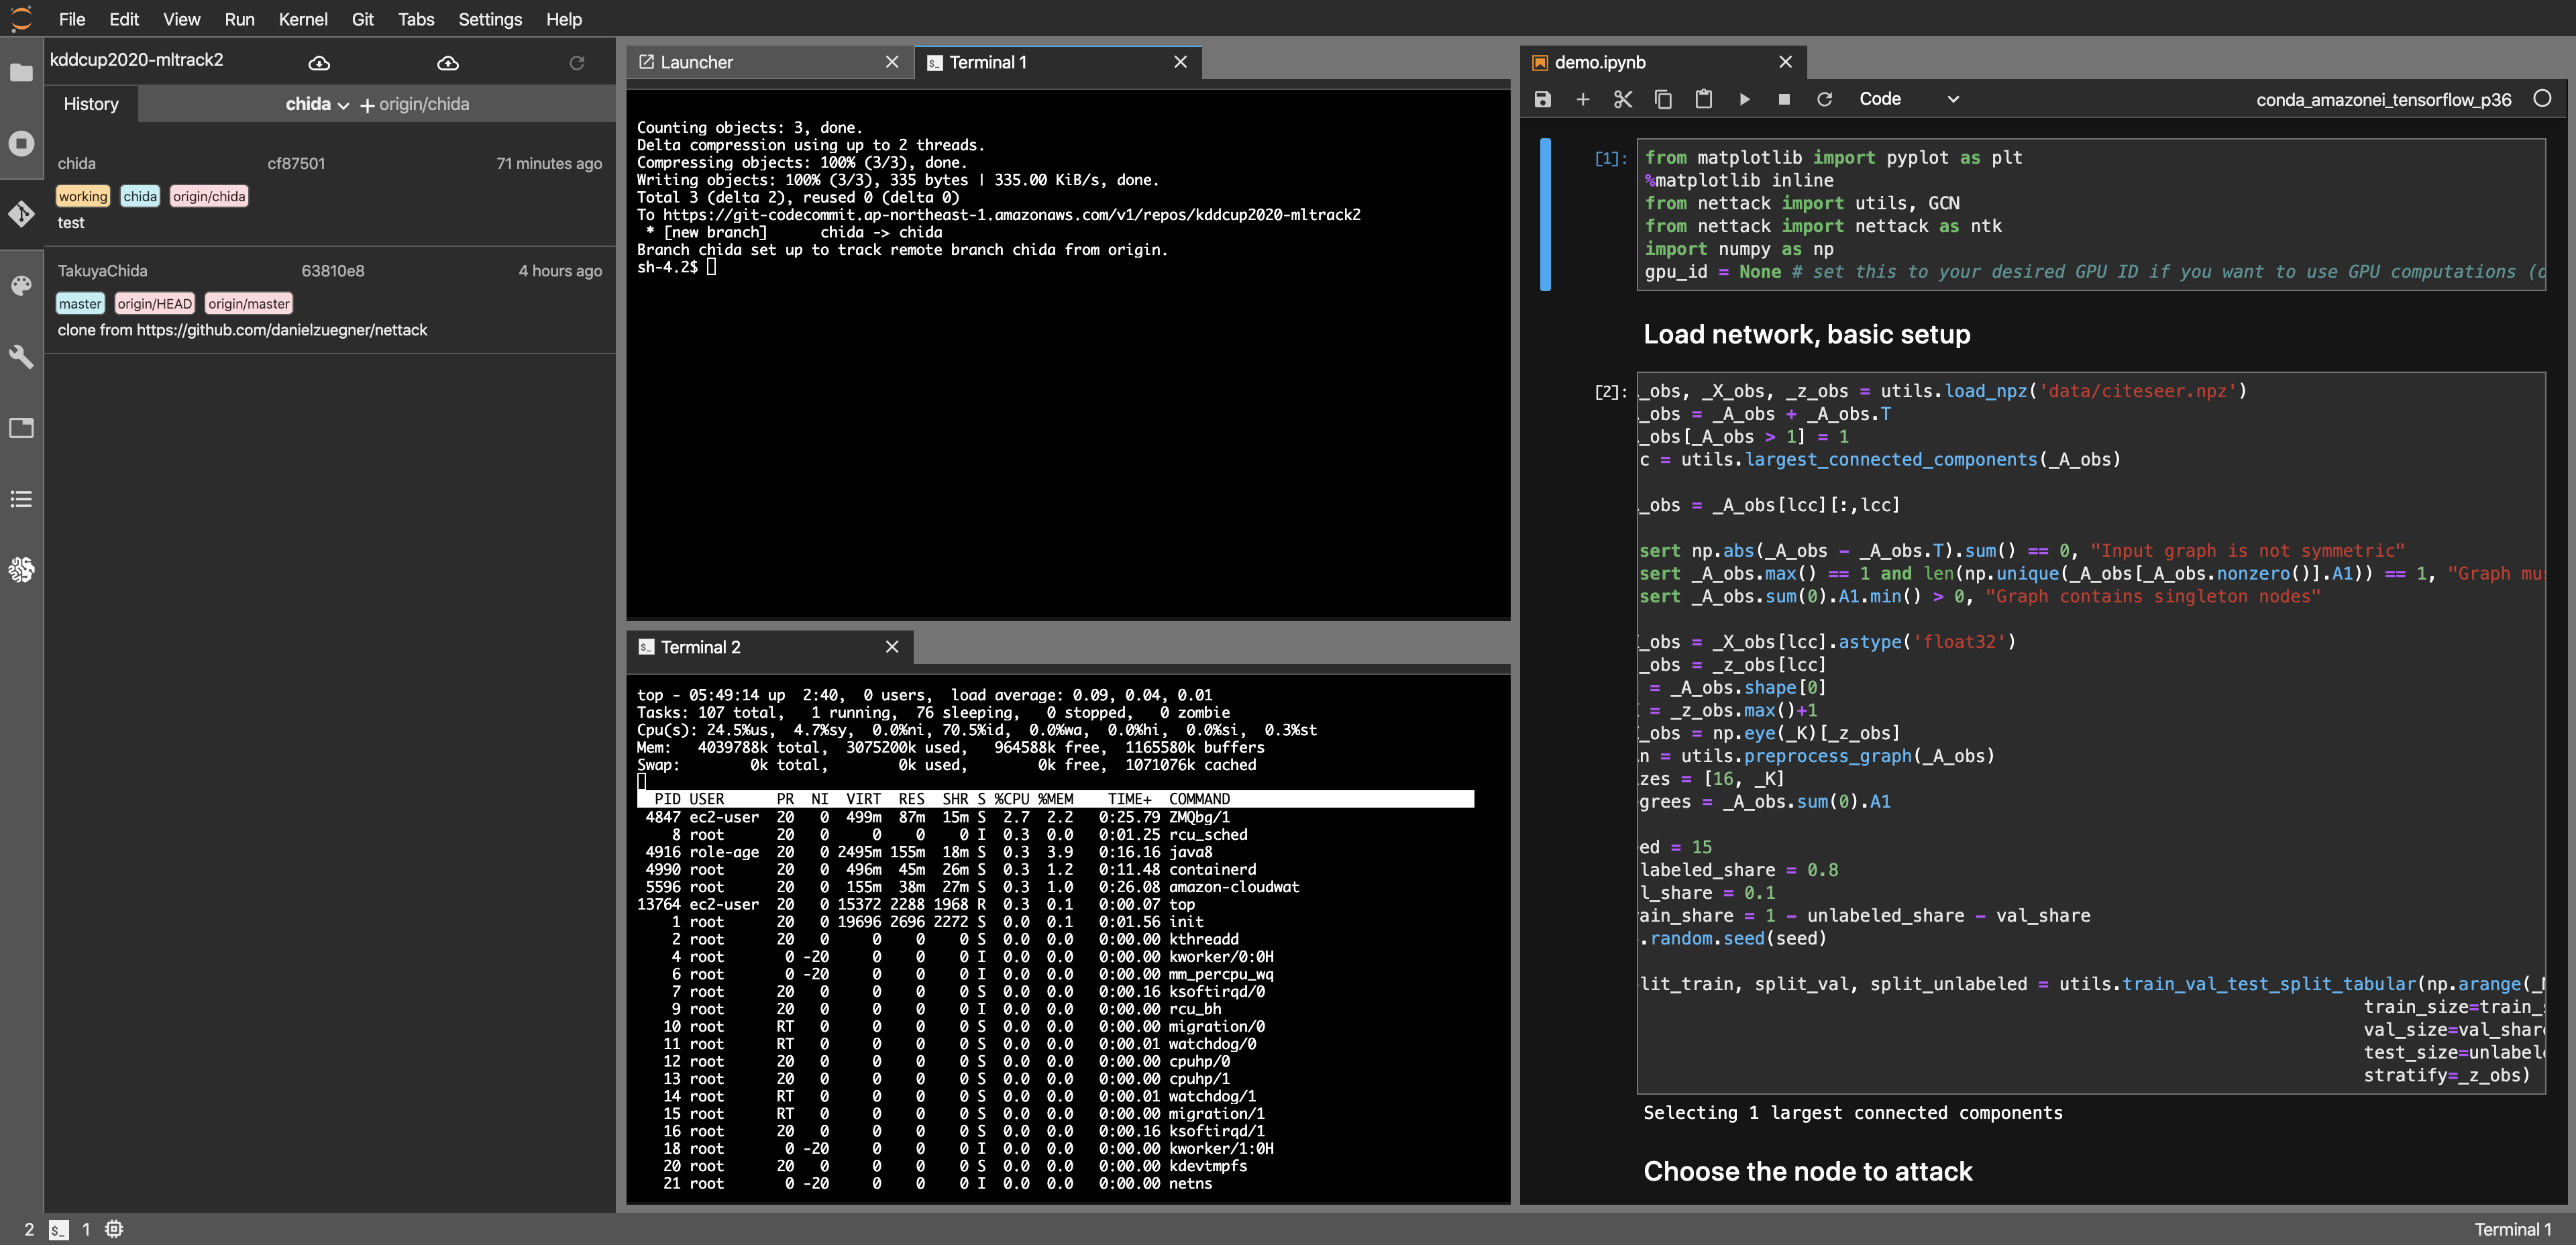Screen dimensions: 2576x1245
Task: Refresh the git repository panel
Action: tap(577, 63)
